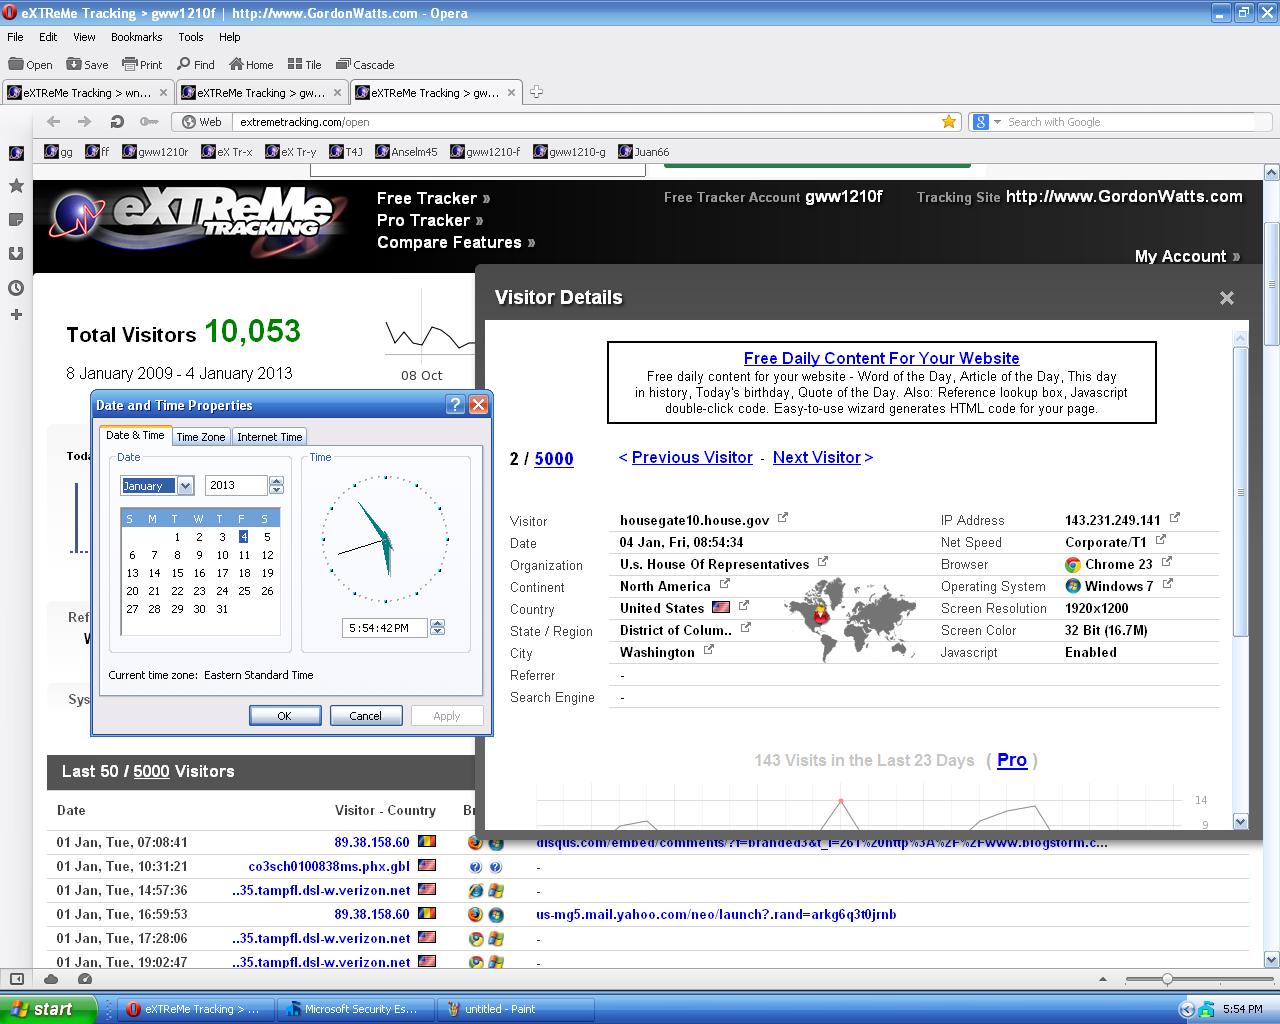Close the Visitor Details overlay
The image size is (1280, 1024).
tap(1227, 298)
